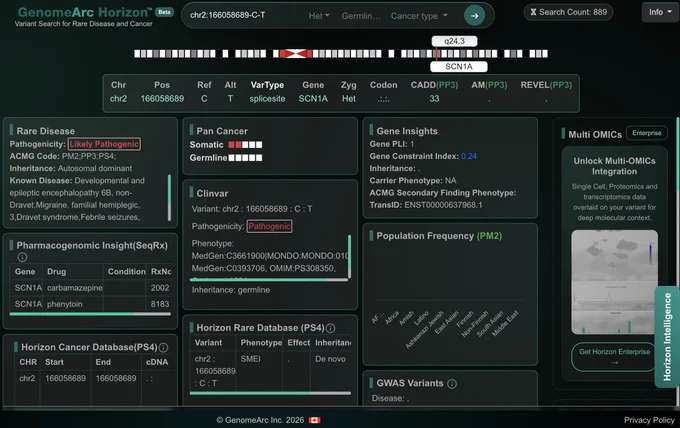Click the Clinvar Pathogenic badge
680x428 pixels.
pos(269,226)
